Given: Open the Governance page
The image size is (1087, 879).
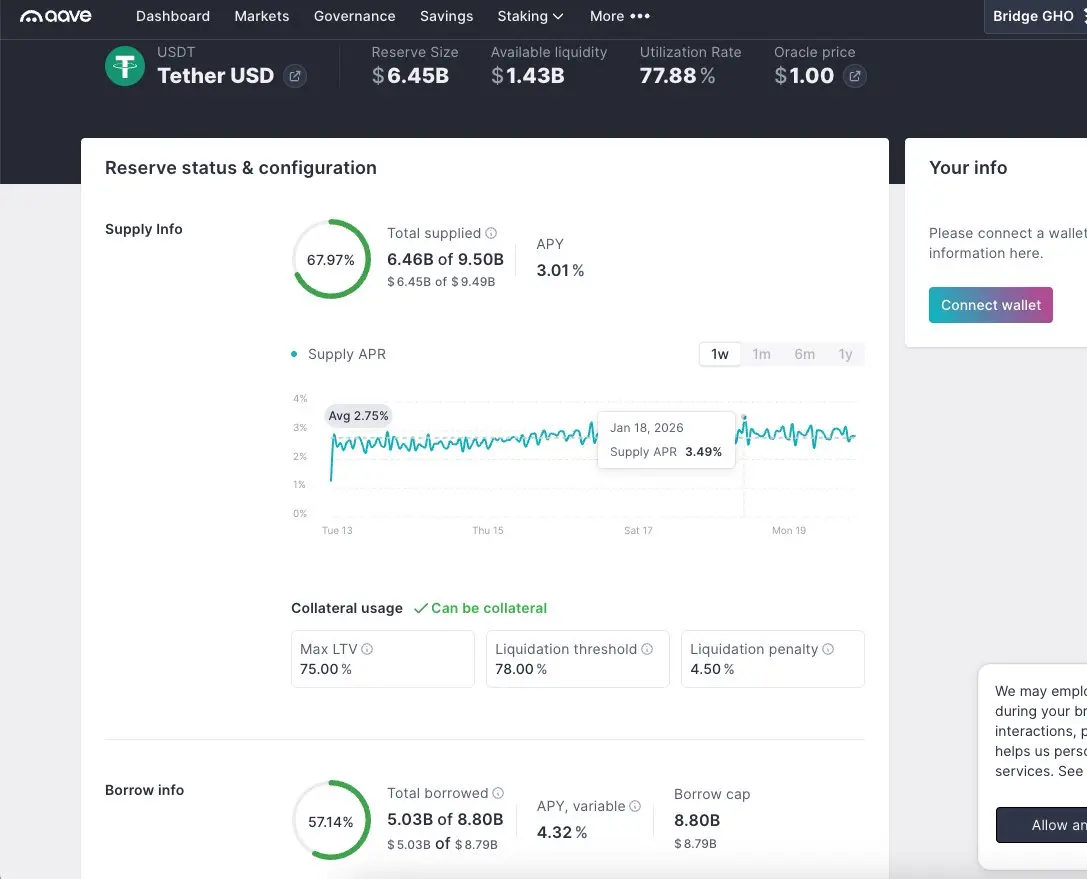Looking at the screenshot, I should (354, 16).
